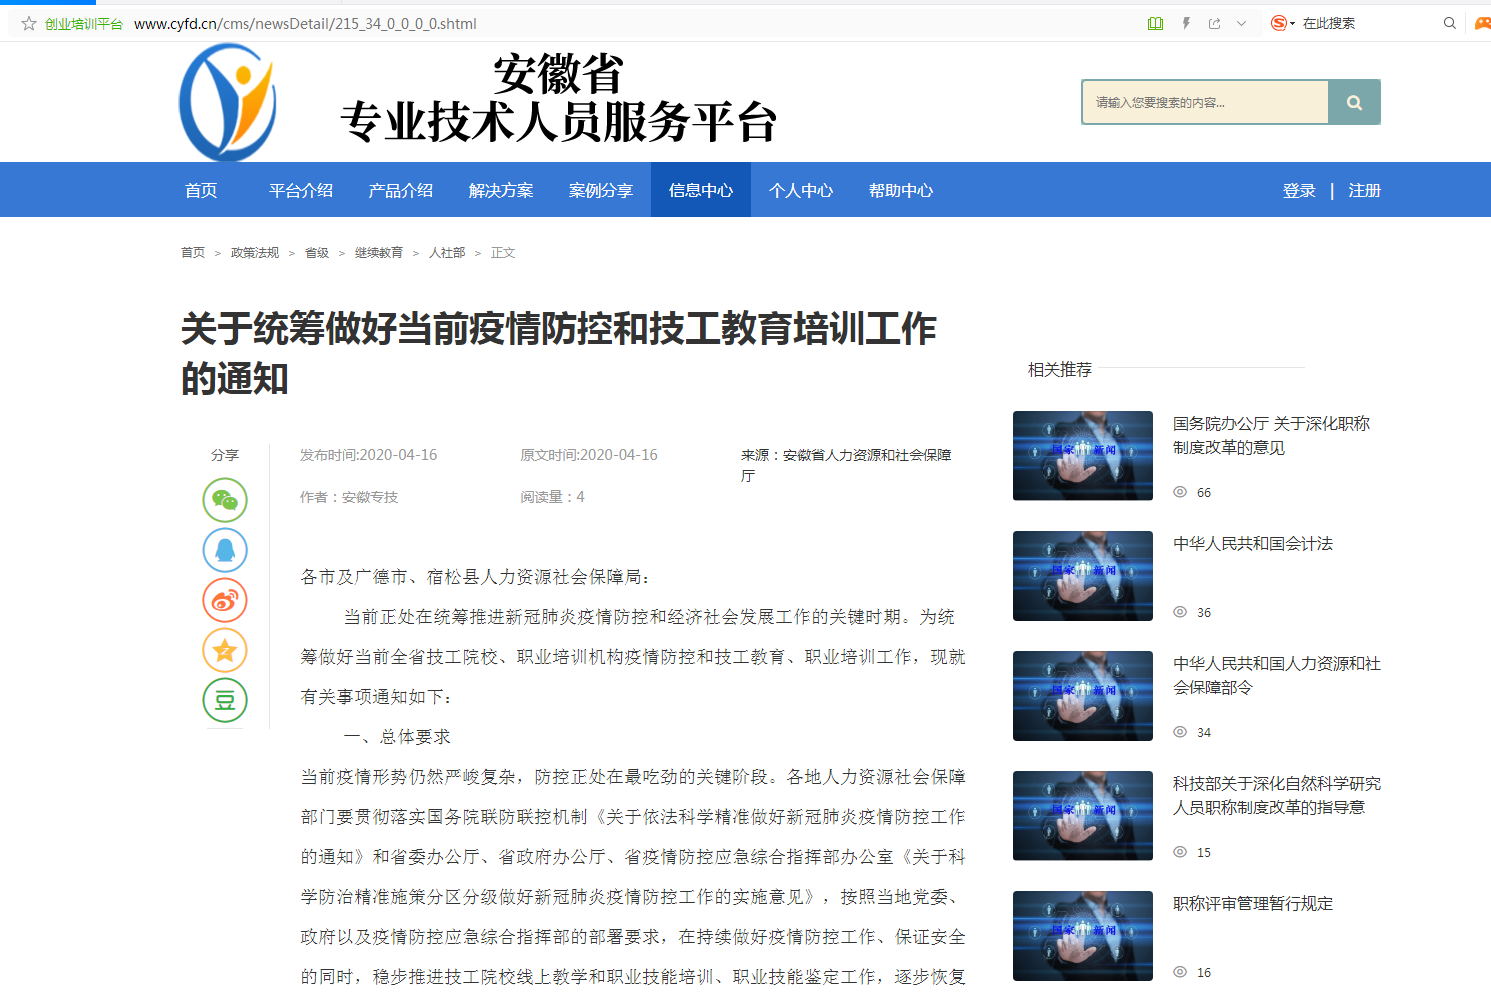This screenshot has width=1491, height=1000.
Task: Click 人社部 breadcrumb link
Action: [447, 253]
